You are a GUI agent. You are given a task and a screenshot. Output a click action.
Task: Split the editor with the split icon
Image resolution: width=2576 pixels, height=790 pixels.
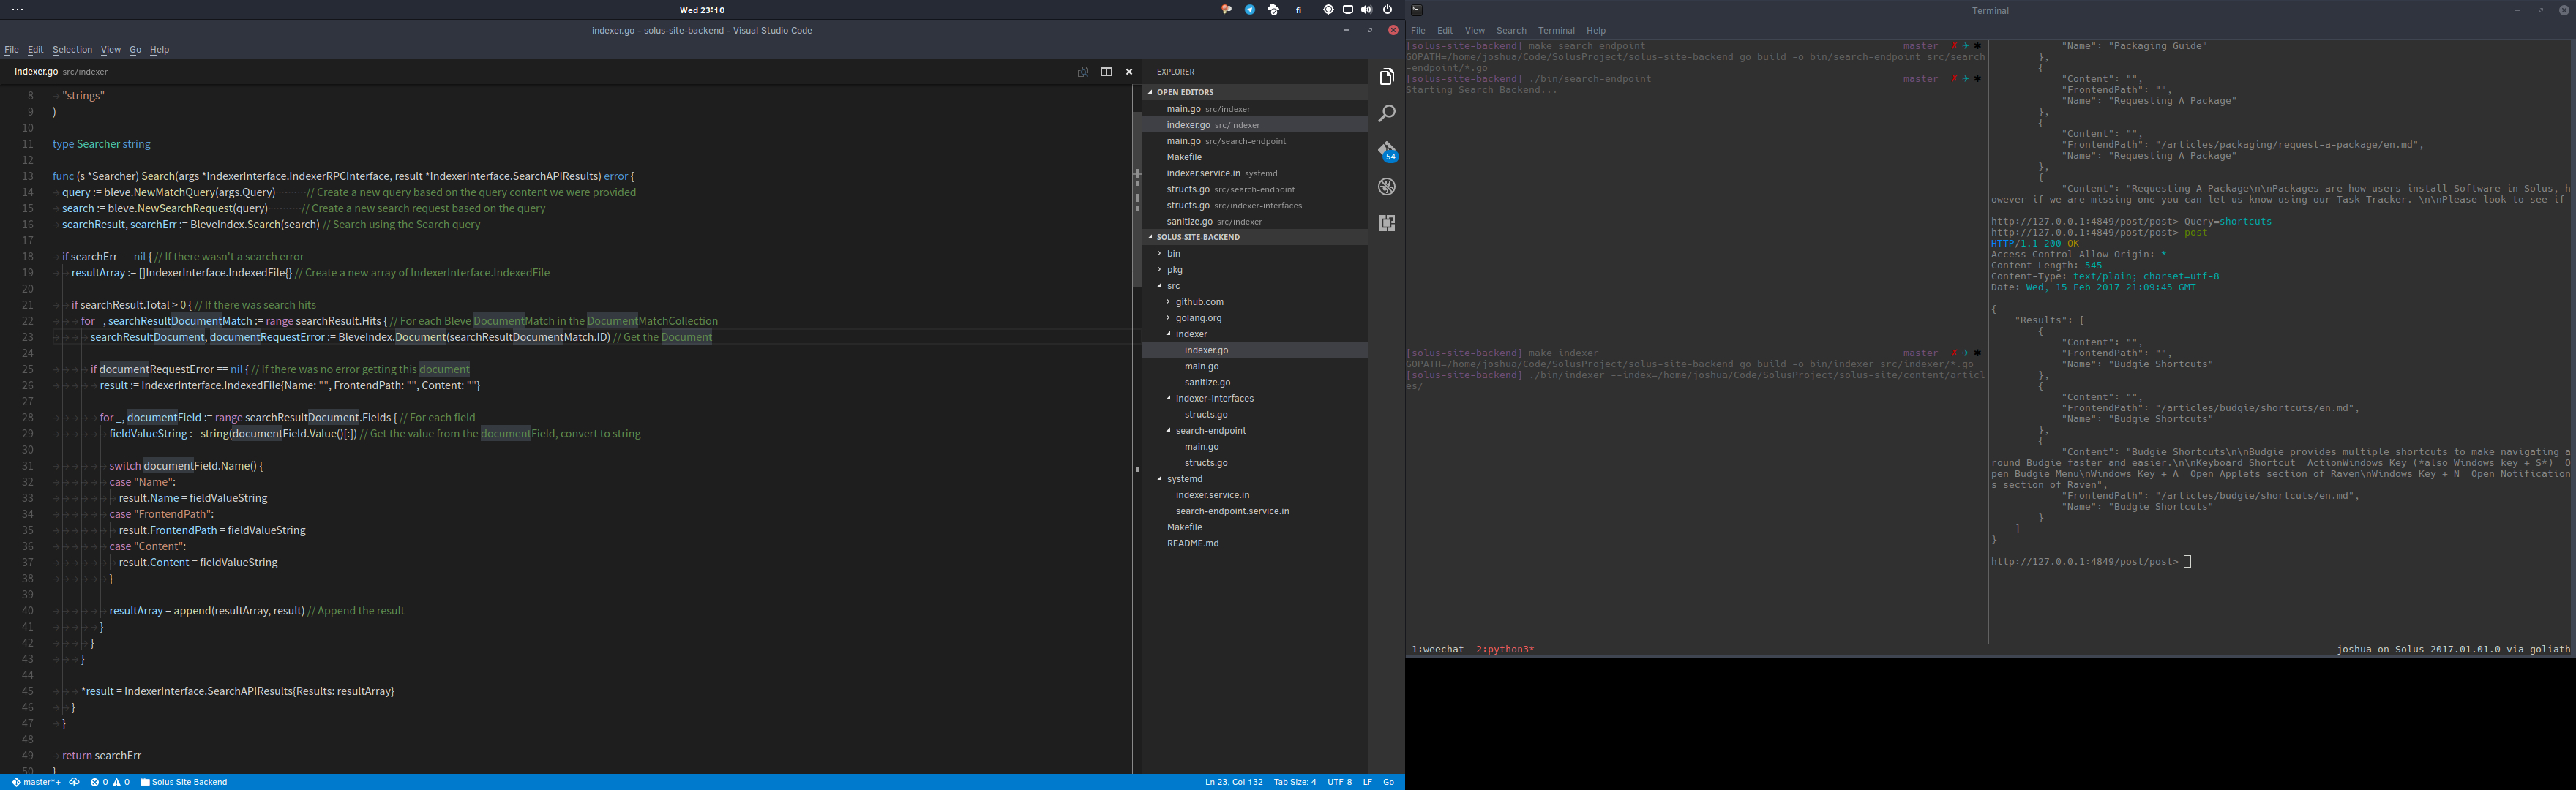click(x=1106, y=72)
